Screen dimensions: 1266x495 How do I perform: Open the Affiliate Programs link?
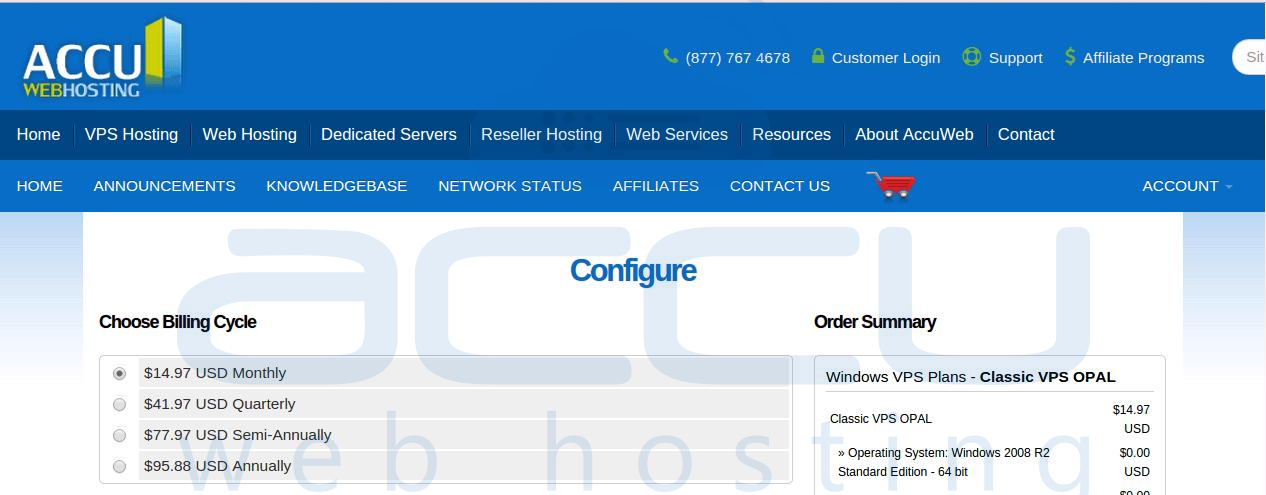coord(1144,58)
